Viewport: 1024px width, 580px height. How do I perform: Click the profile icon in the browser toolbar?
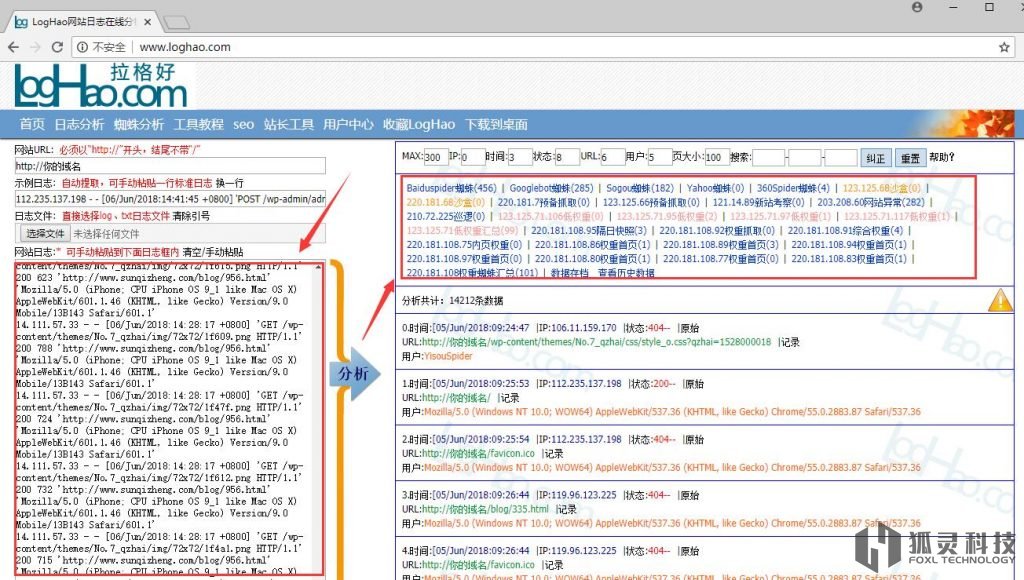pos(916,8)
